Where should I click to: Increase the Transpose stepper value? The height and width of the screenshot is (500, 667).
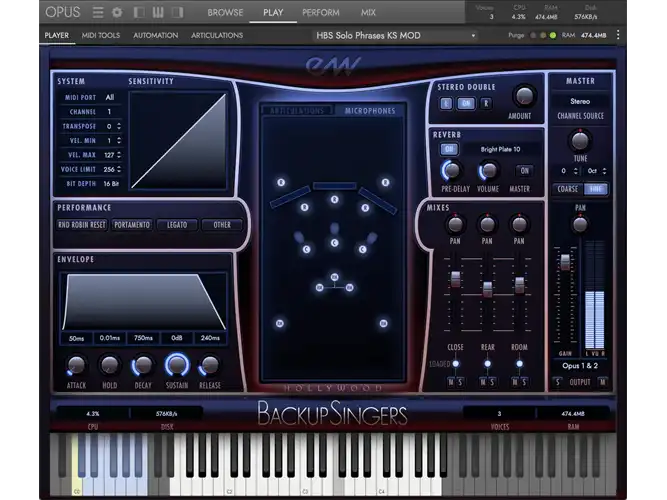119,124
